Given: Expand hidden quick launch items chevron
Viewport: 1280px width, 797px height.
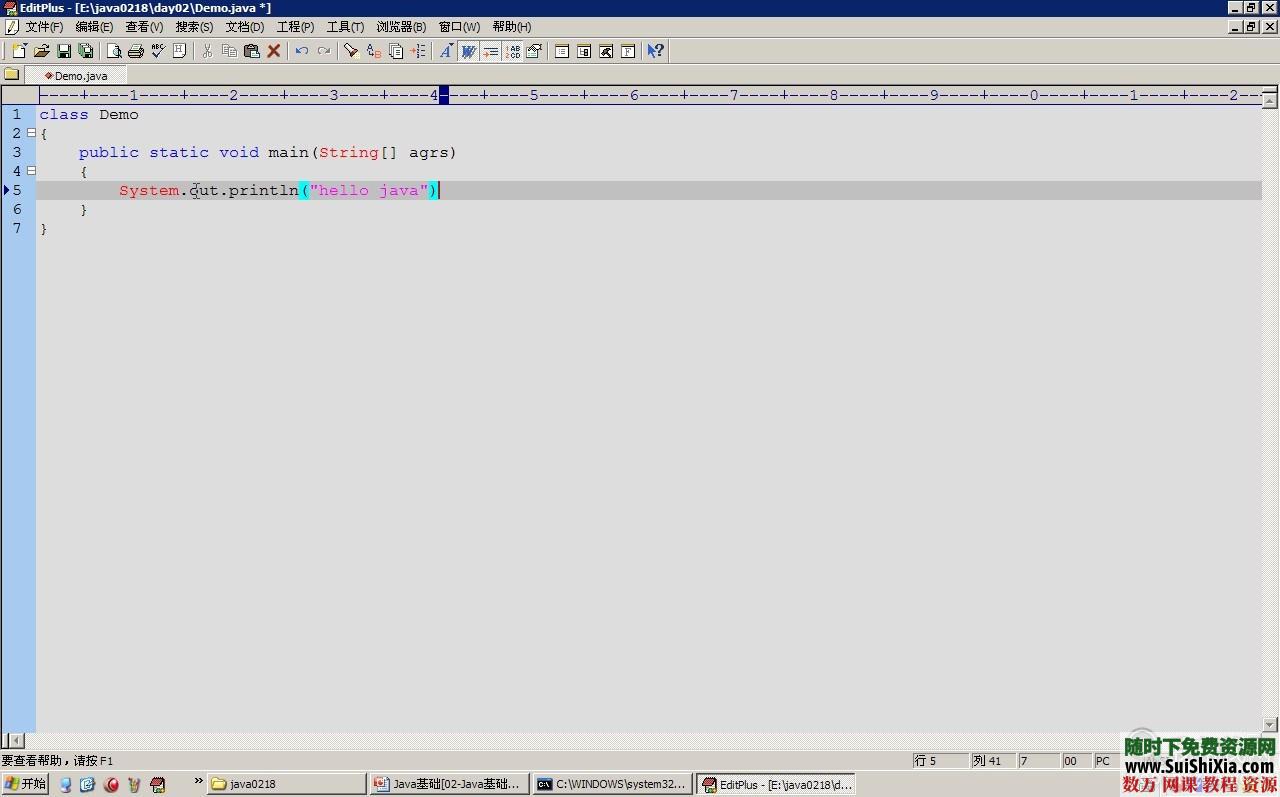Looking at the screenshot, I should [x=198, y=782].
